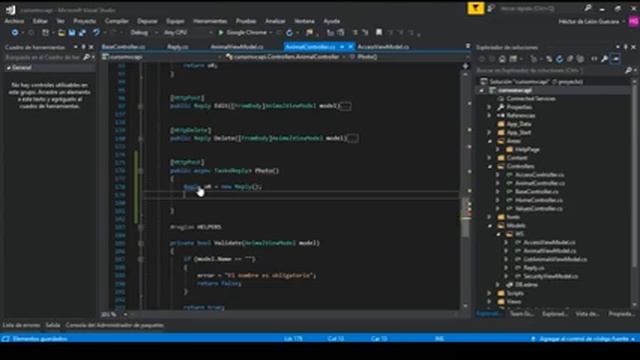The width and height of the screenshot is (640, 360).
Task: Select Reply.cs under the WS folder
Action: click(534, 268)
